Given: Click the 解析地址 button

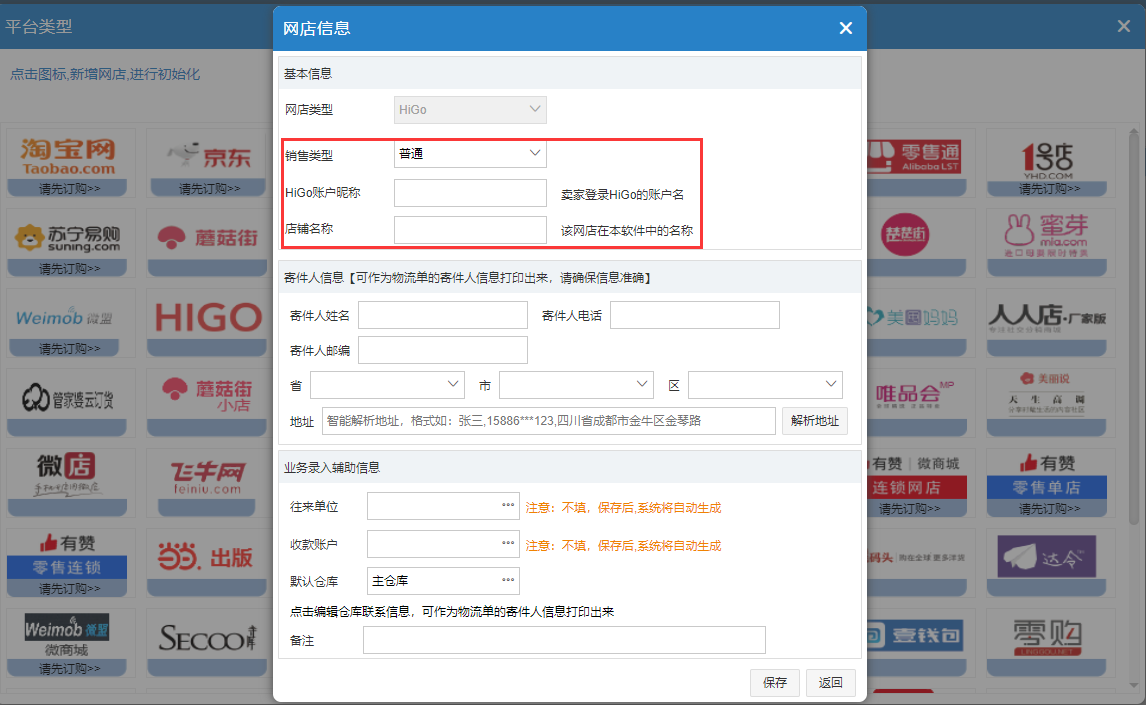Looking at the screenshot, I should pos(815,421).
